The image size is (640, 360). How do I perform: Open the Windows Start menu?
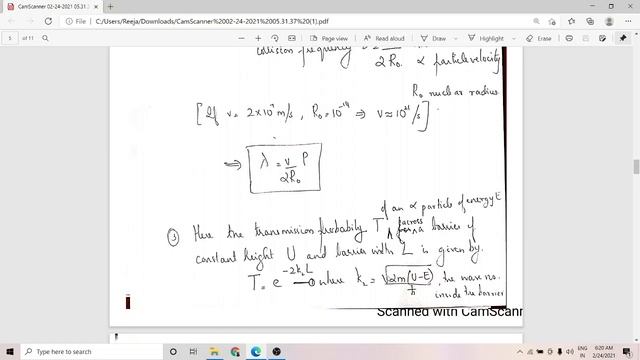tap(10, 351)
